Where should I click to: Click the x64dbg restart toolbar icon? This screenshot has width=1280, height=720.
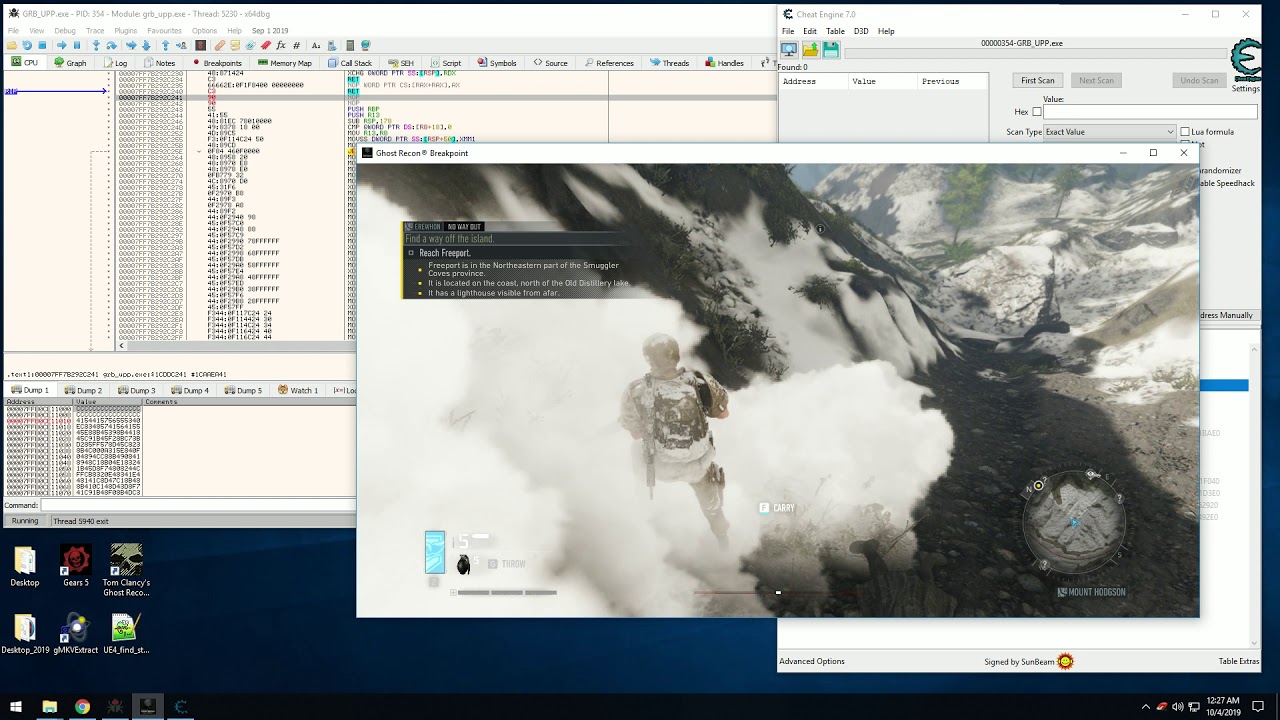coord(27,45)
